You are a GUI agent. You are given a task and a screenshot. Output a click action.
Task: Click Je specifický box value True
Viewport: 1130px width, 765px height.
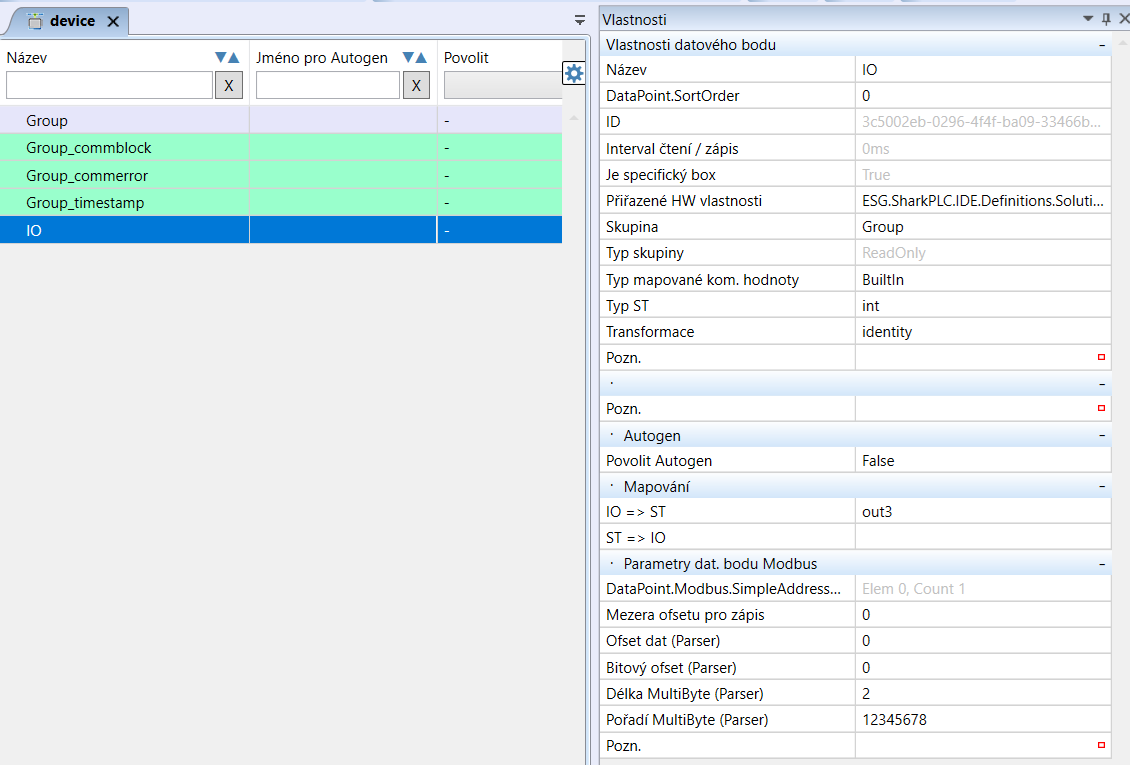click(x=983, y=174)
